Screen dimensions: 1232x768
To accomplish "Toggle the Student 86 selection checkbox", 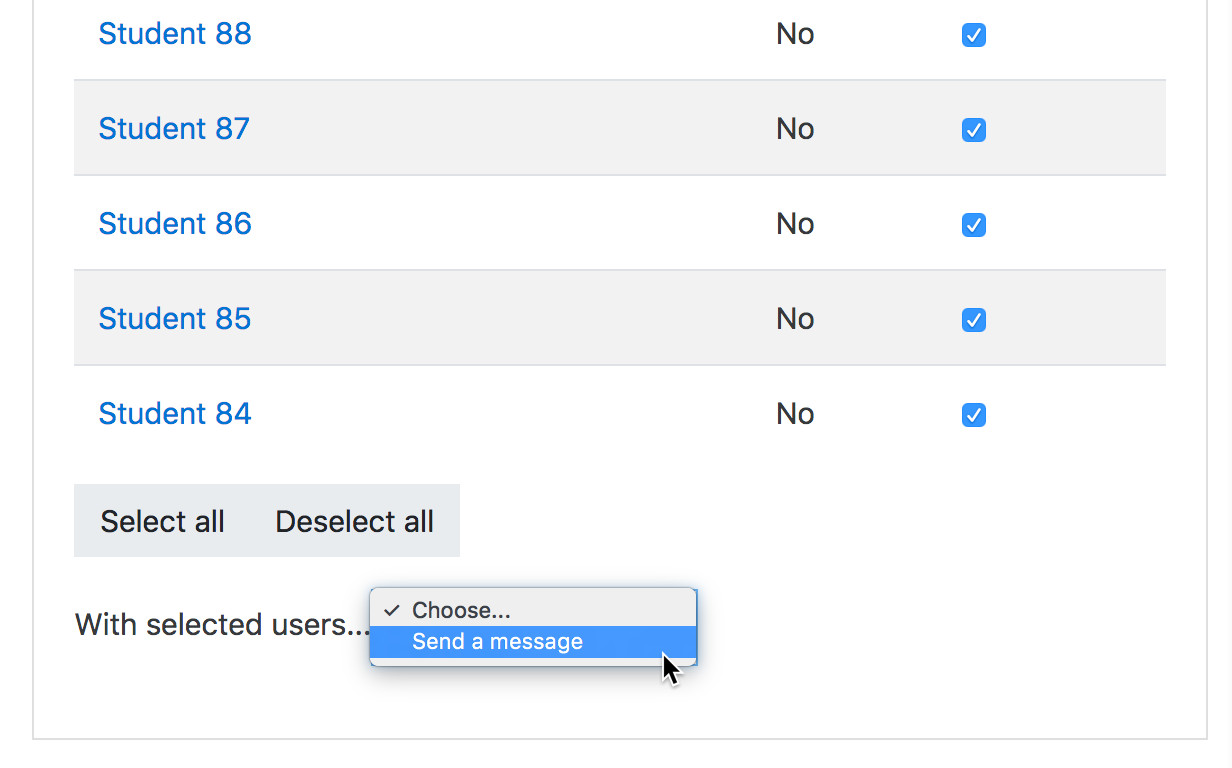I will pyautogui.click(x=973, y=225).
